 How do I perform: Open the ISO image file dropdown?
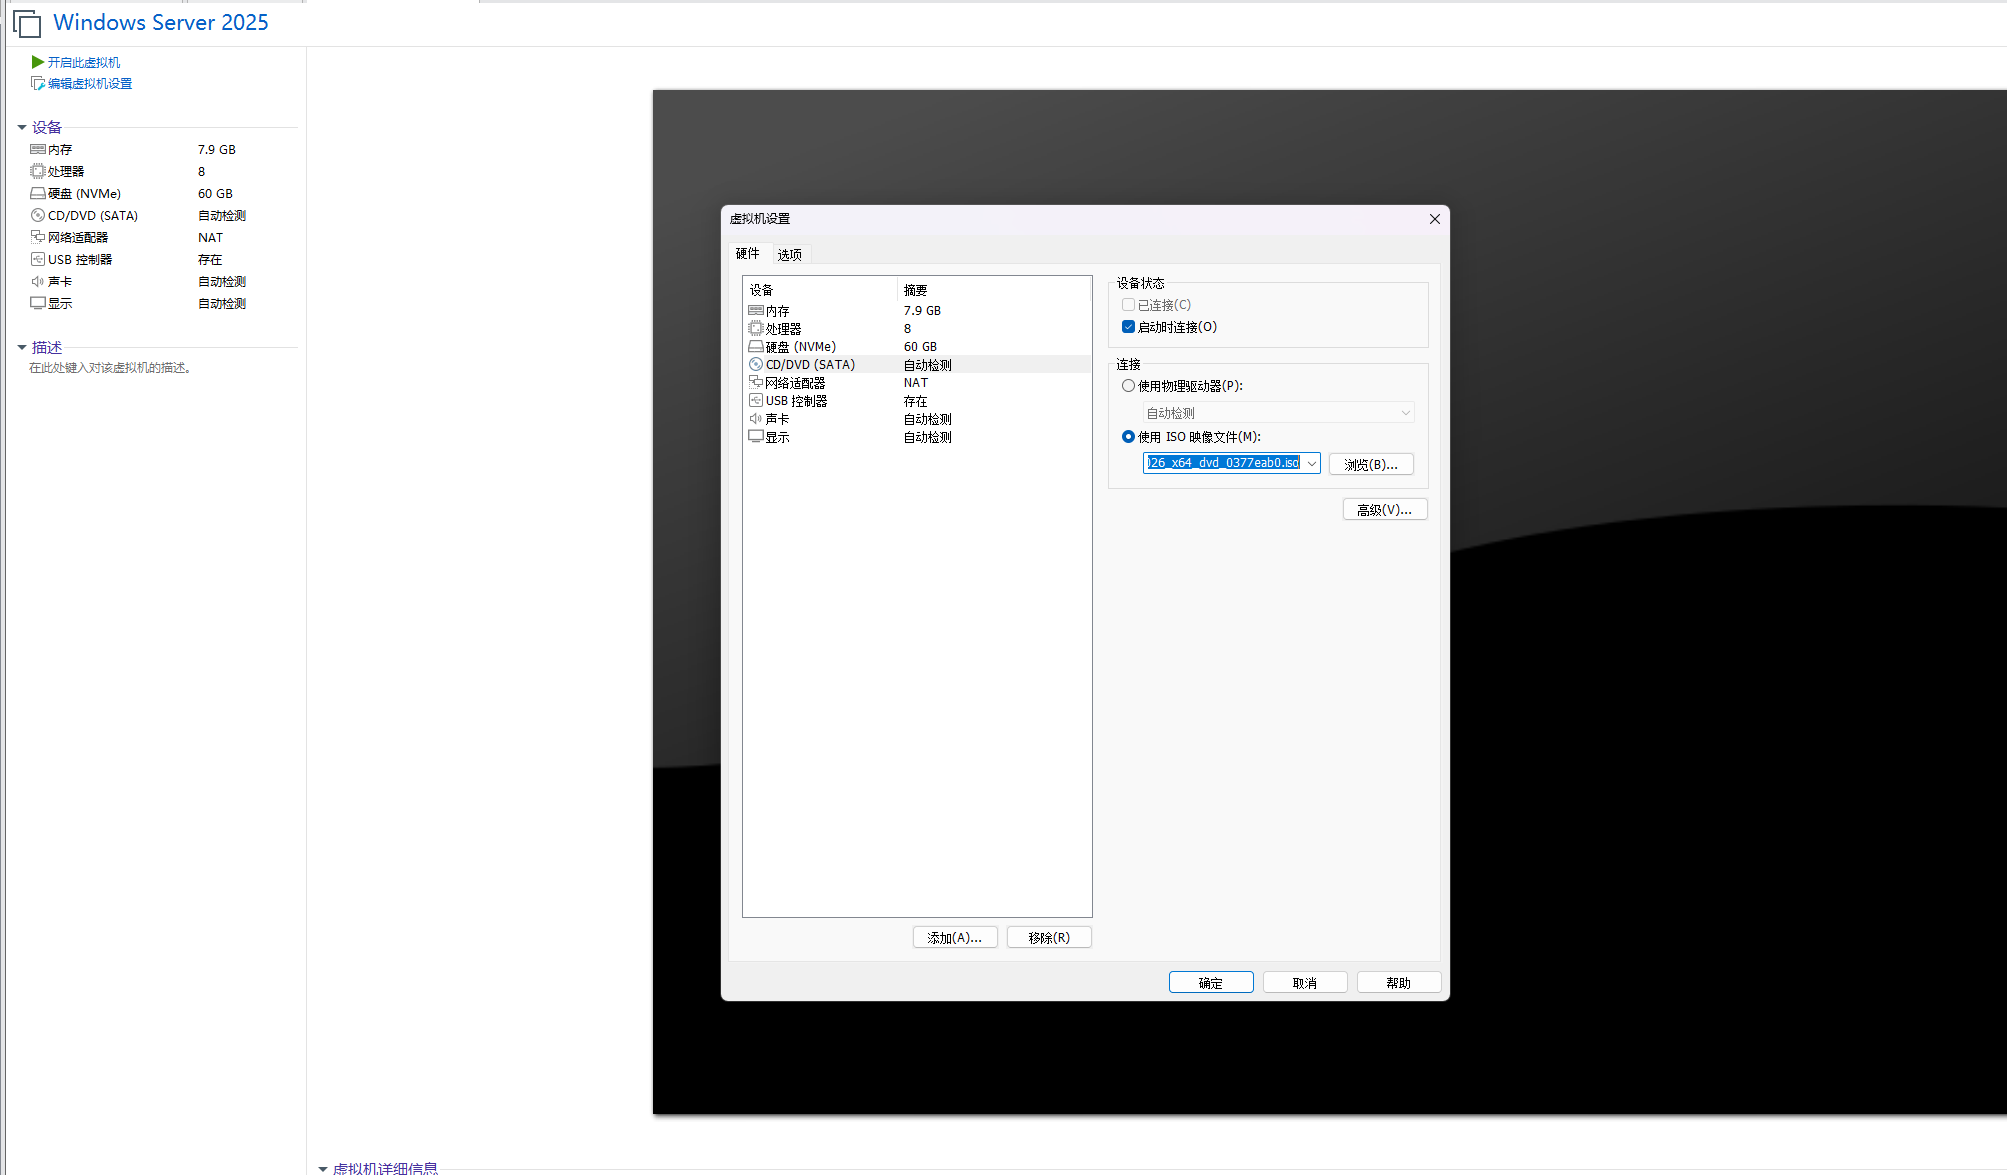click(1311, 463)
